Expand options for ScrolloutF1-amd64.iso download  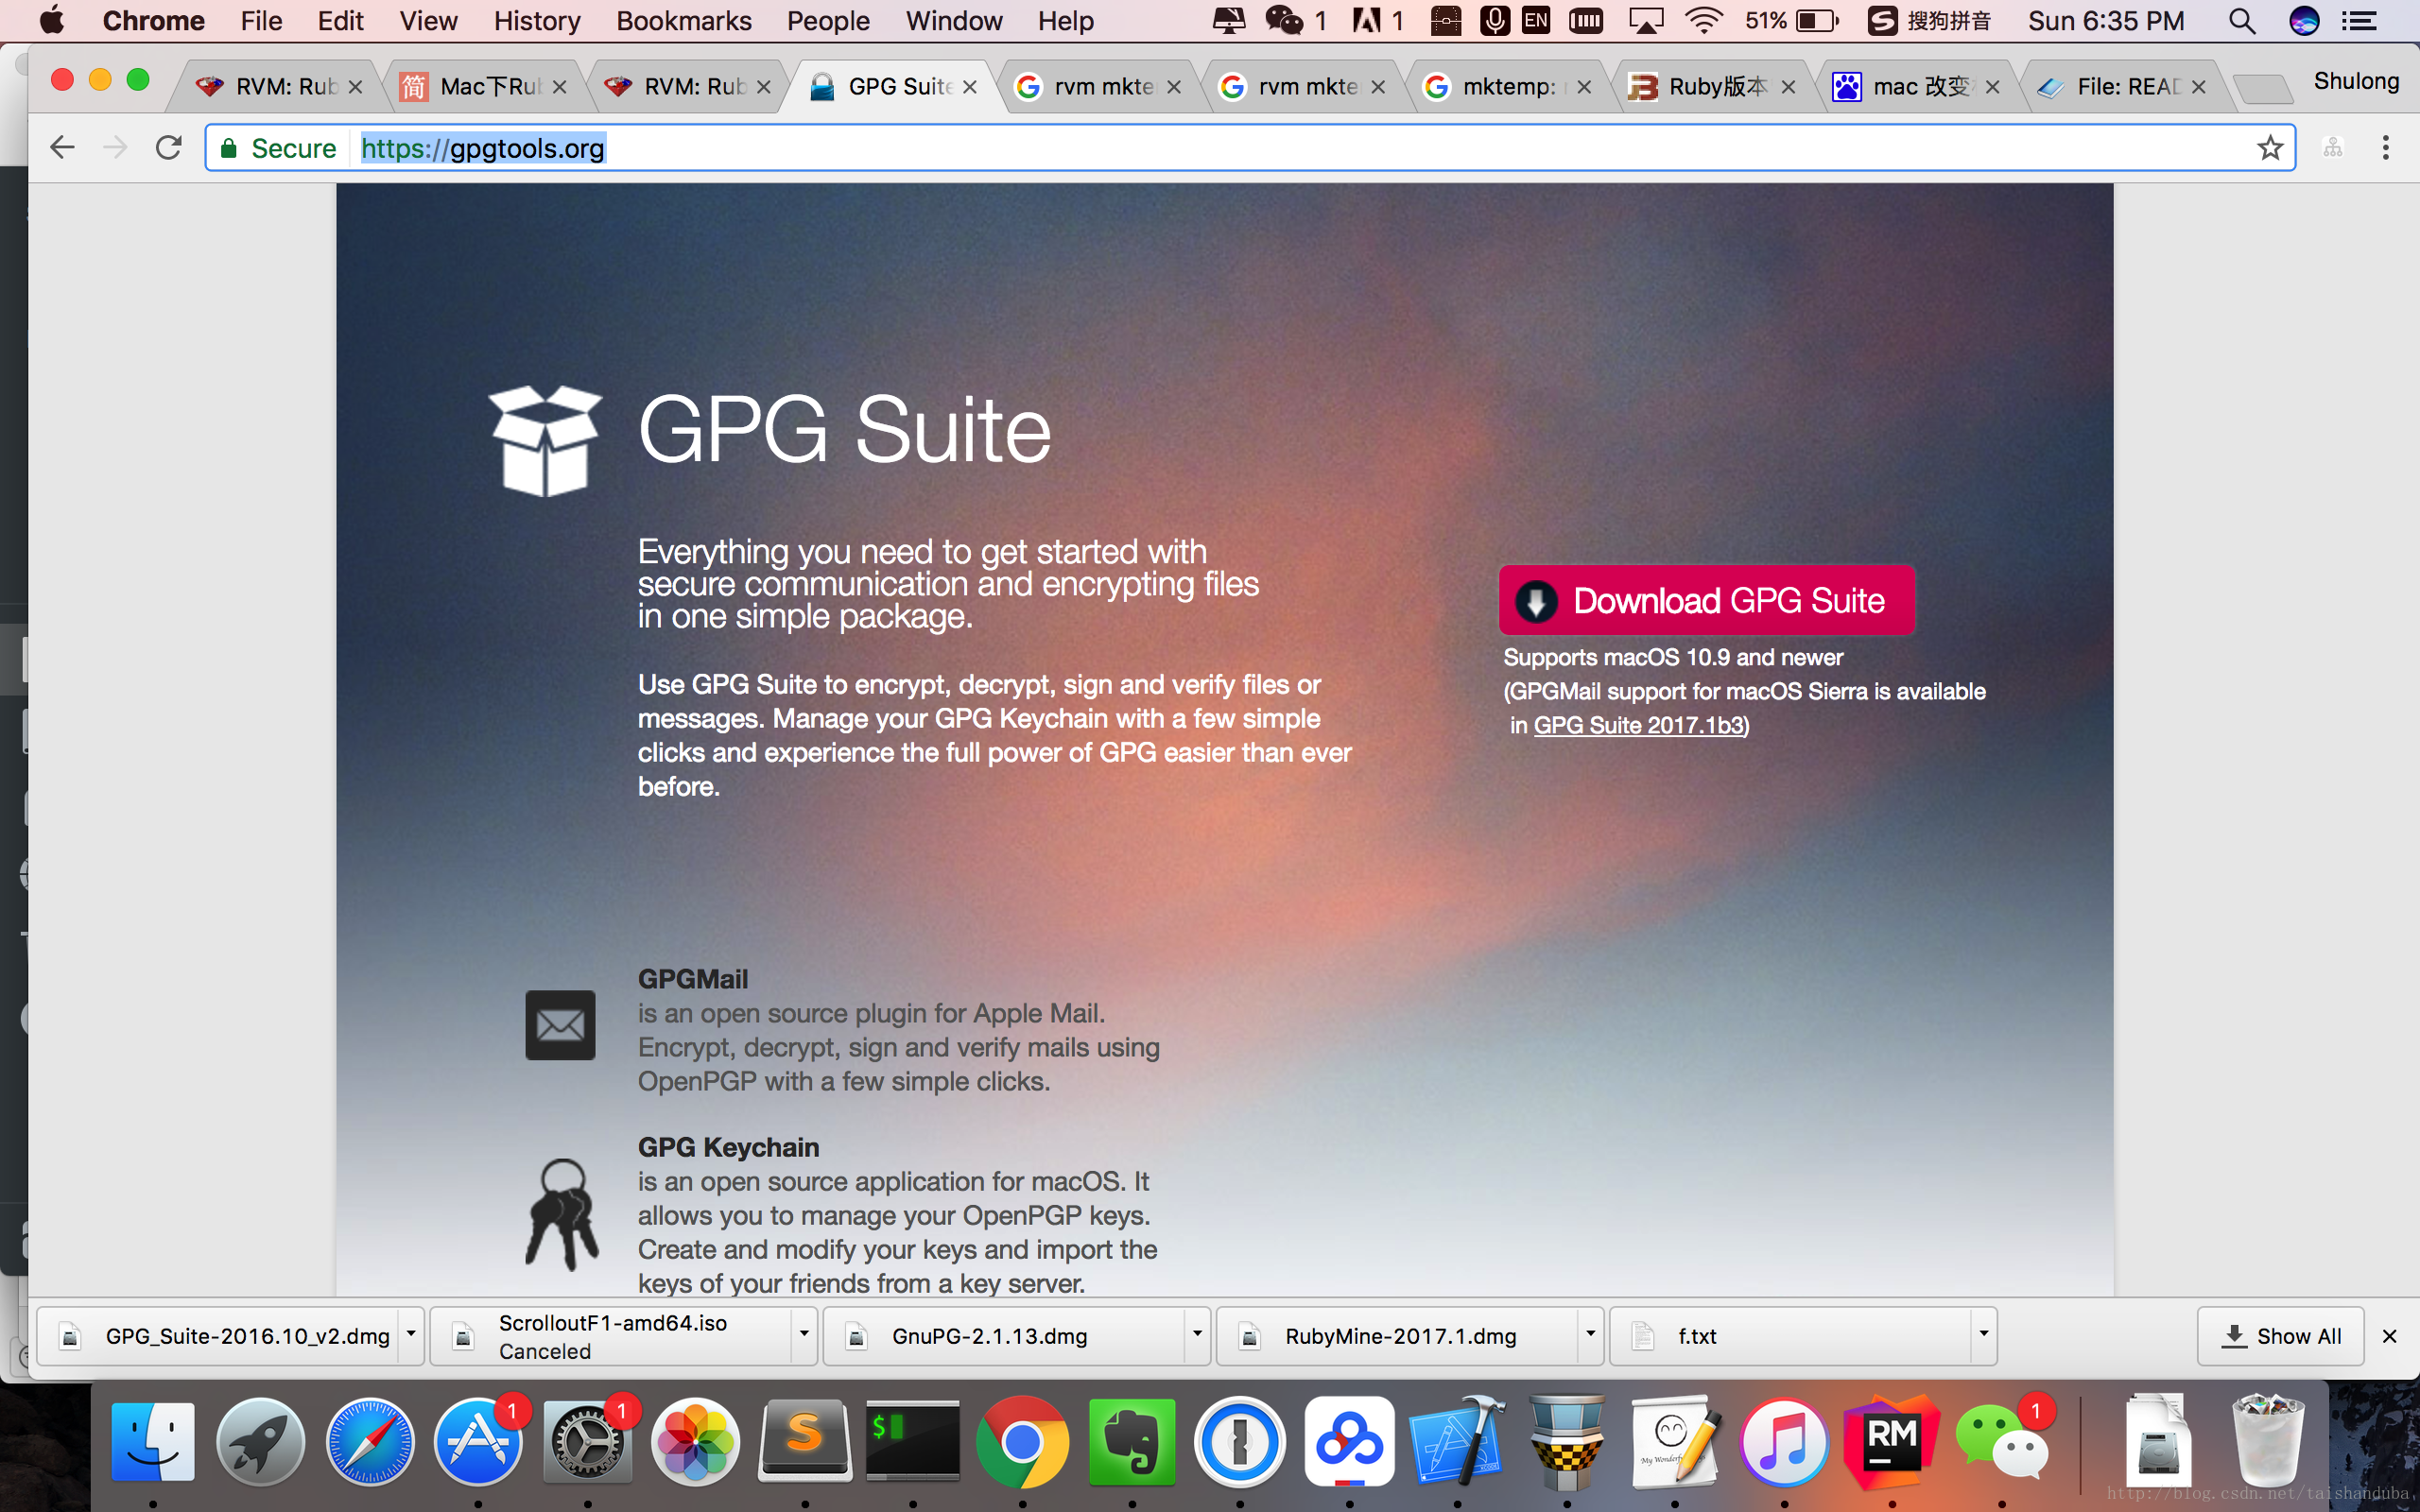[803, 1334]
